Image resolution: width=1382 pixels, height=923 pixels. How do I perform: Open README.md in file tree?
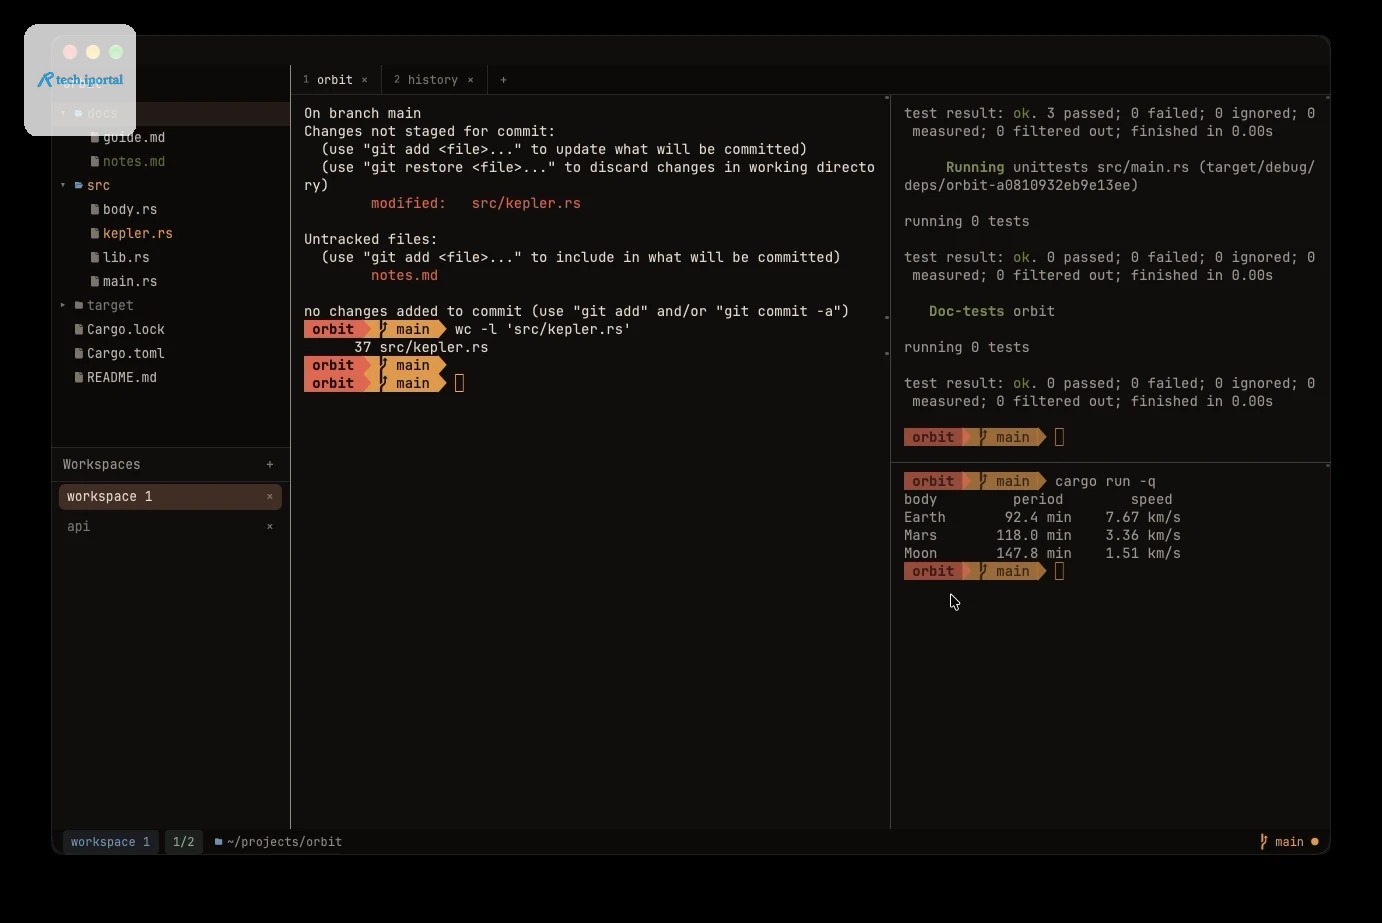coord(122,377)
